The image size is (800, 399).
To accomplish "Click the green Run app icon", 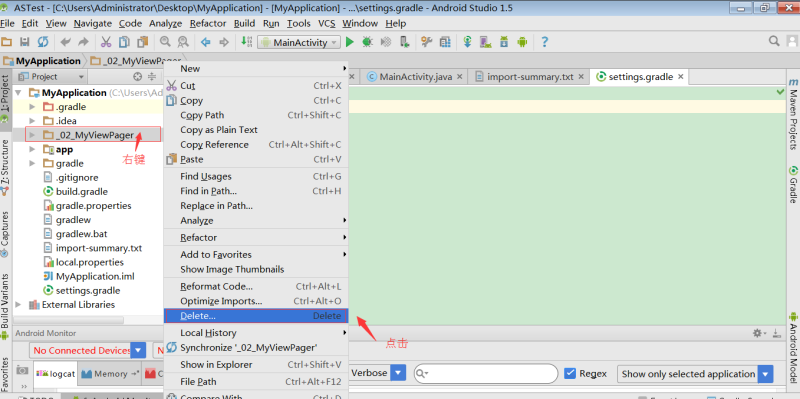I will click(349, 42).
